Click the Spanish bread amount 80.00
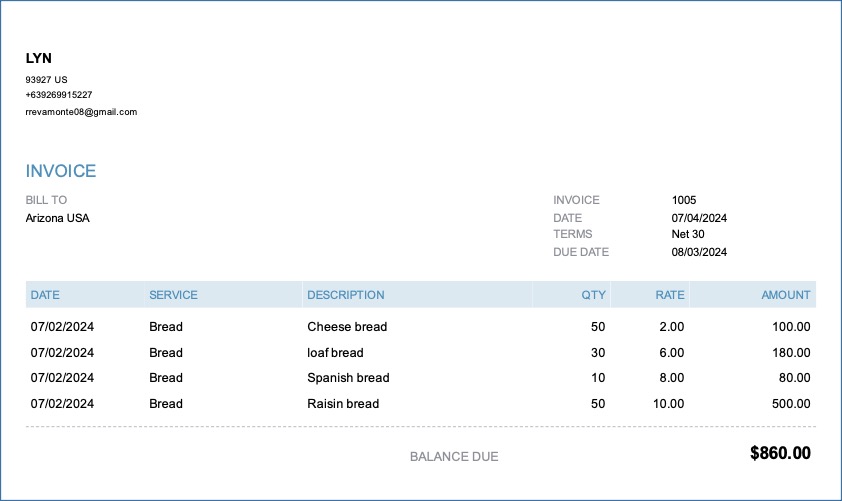This screenshot has height=501, width=842. tap(794, 377)
